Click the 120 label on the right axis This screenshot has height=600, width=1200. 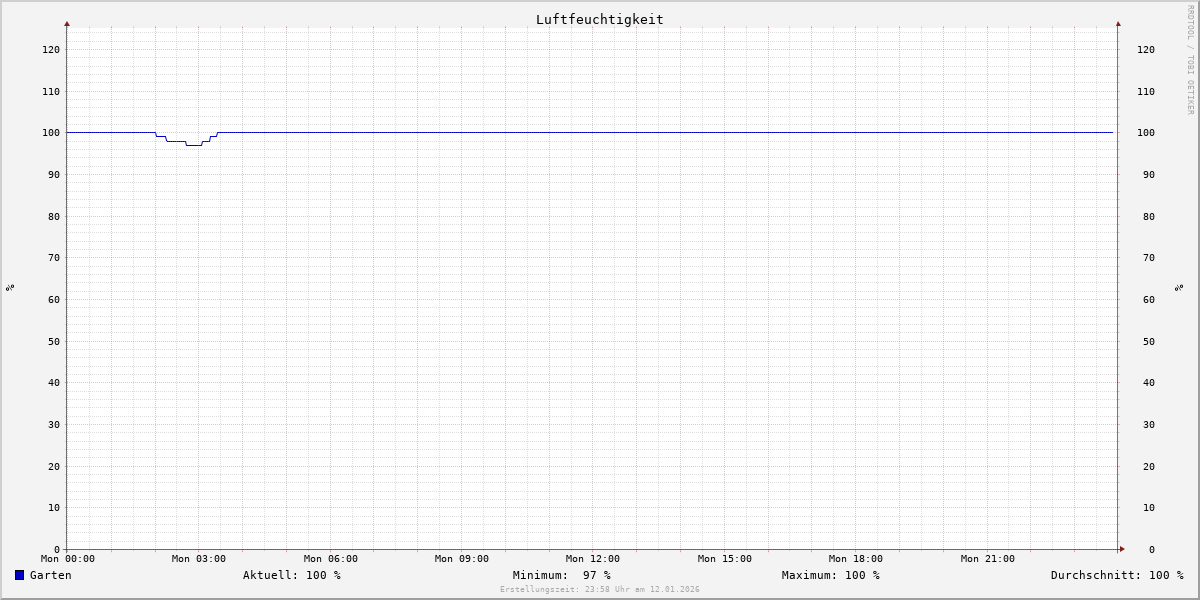(x=1145, y=49)
